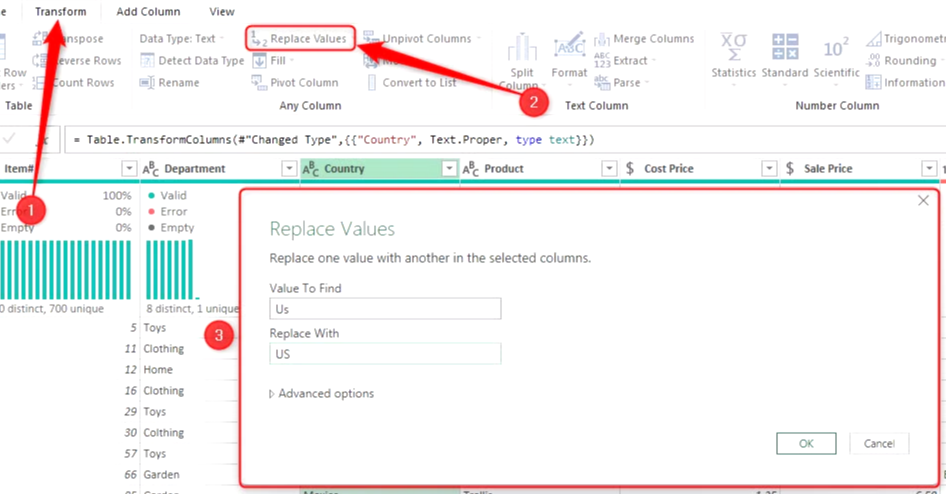Click the Value To Find field
This screenshot has width=946, height=494.
(x=385, y=309)
